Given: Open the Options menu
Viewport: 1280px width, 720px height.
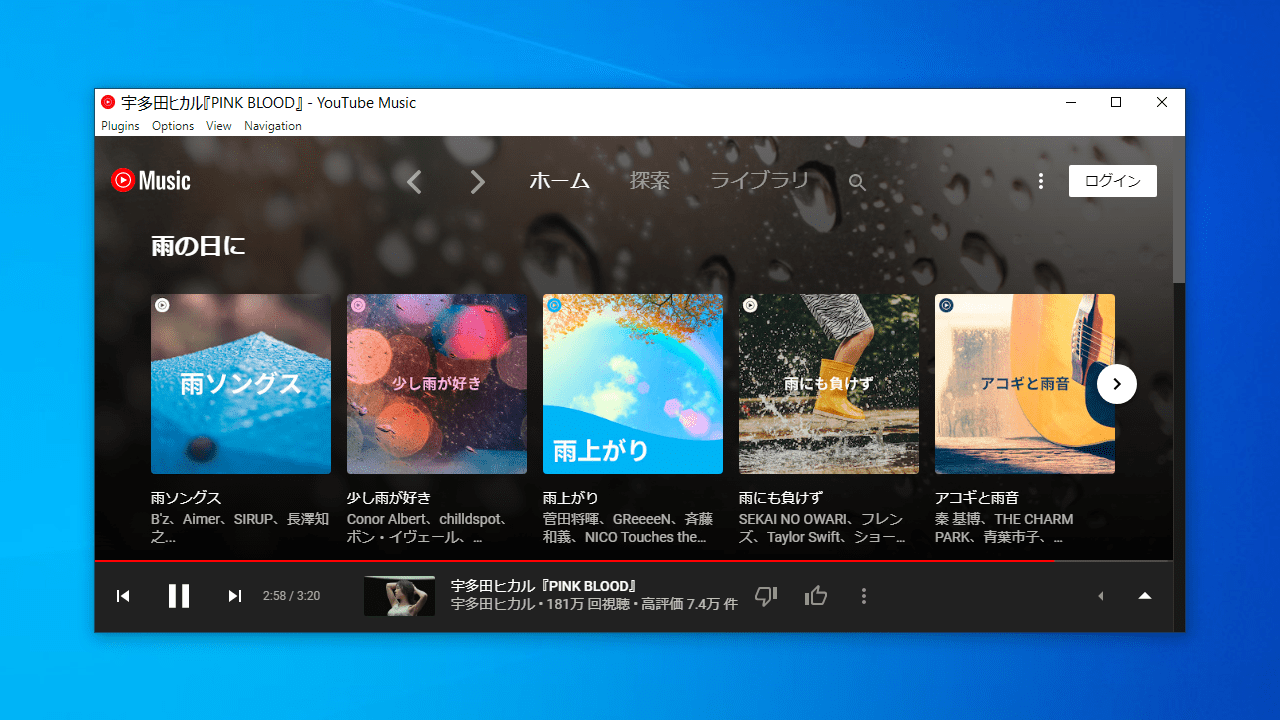Looking at the screenshot, I should [173, 126].
